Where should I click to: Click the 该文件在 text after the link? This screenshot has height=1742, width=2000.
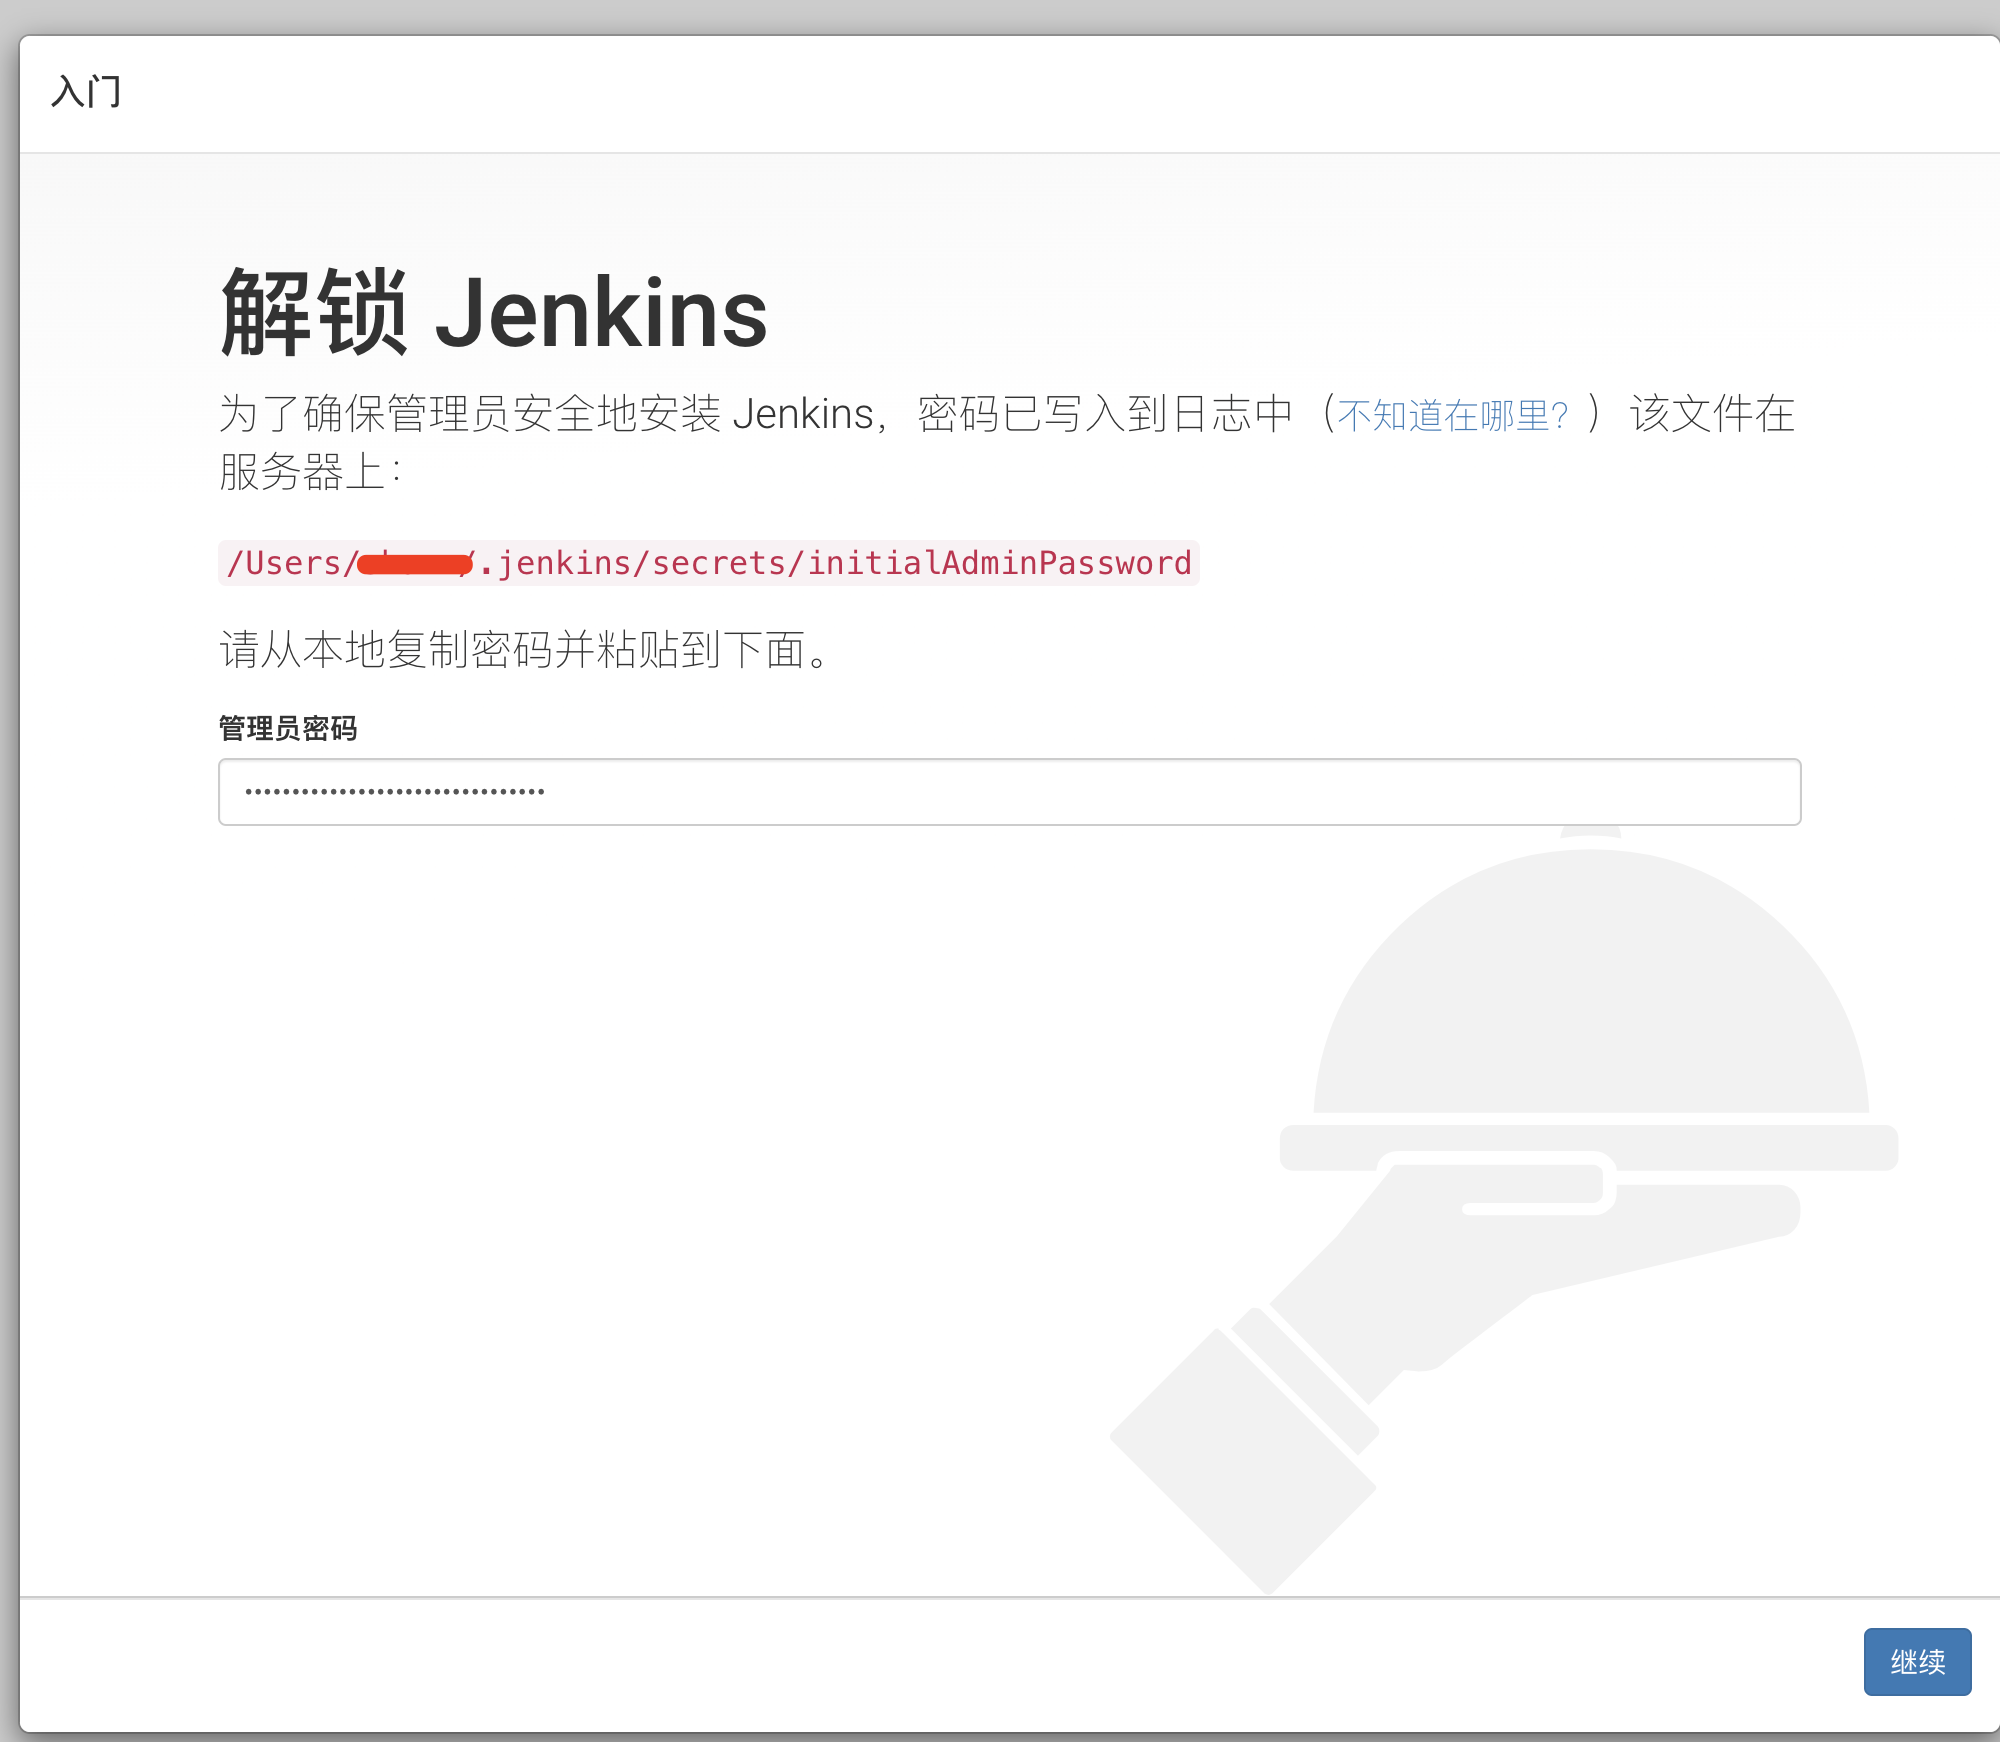(1712, 414)
